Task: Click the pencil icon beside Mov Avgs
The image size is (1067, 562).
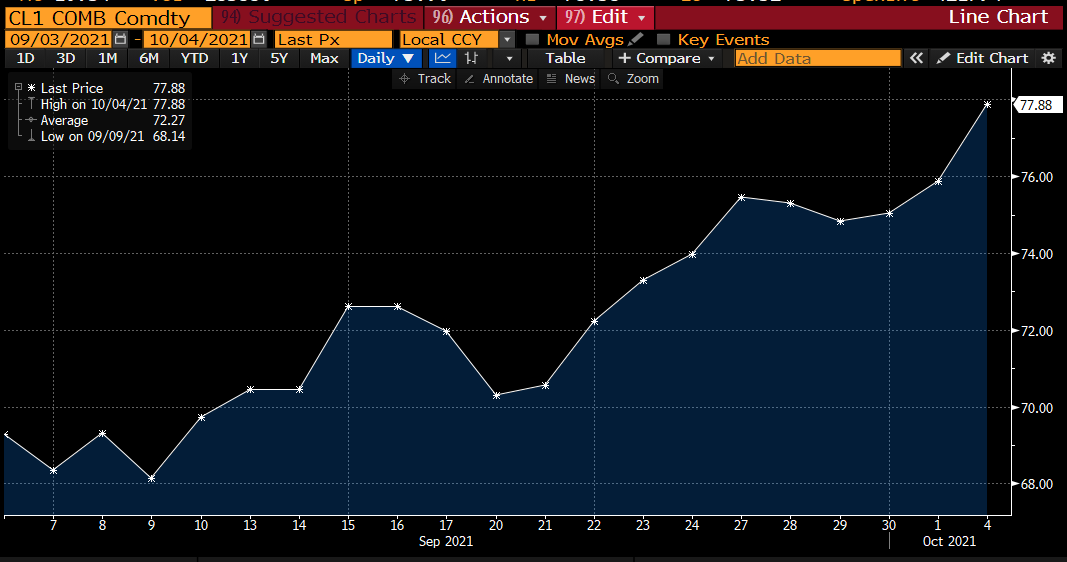Action: (x=636, y=39)
